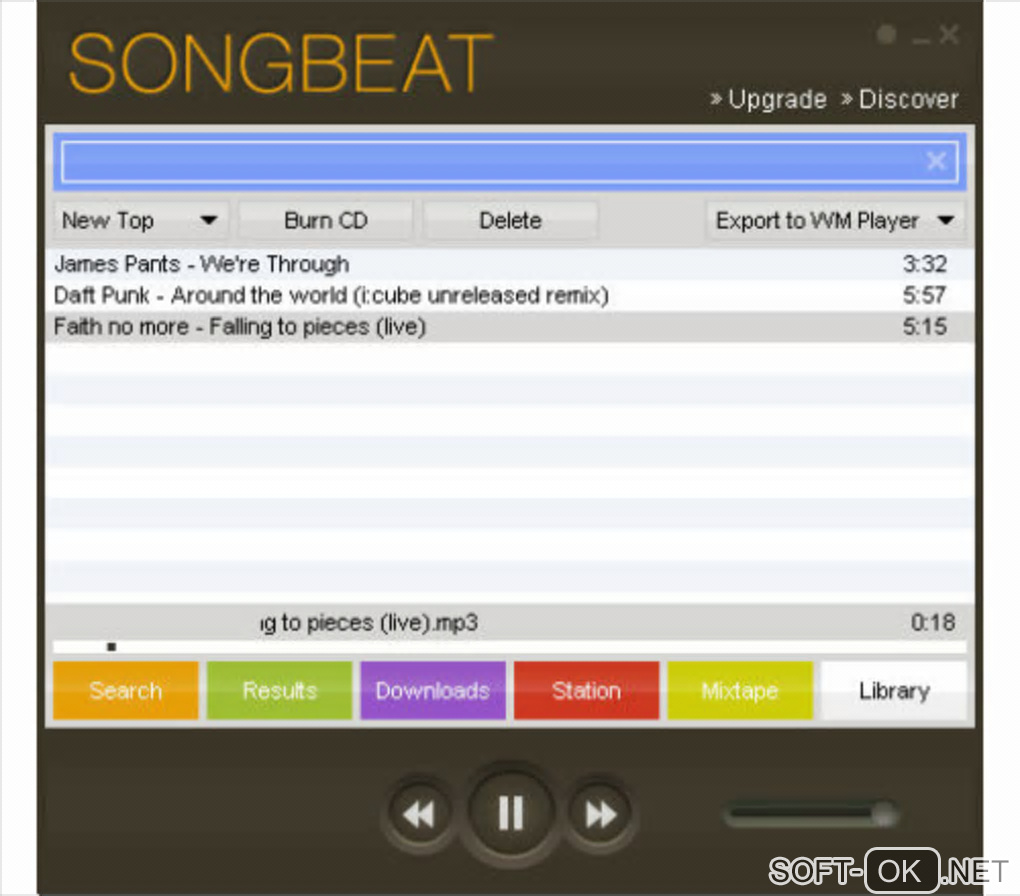Select Faith no more - Falling to pieces track

click(510, 326)
